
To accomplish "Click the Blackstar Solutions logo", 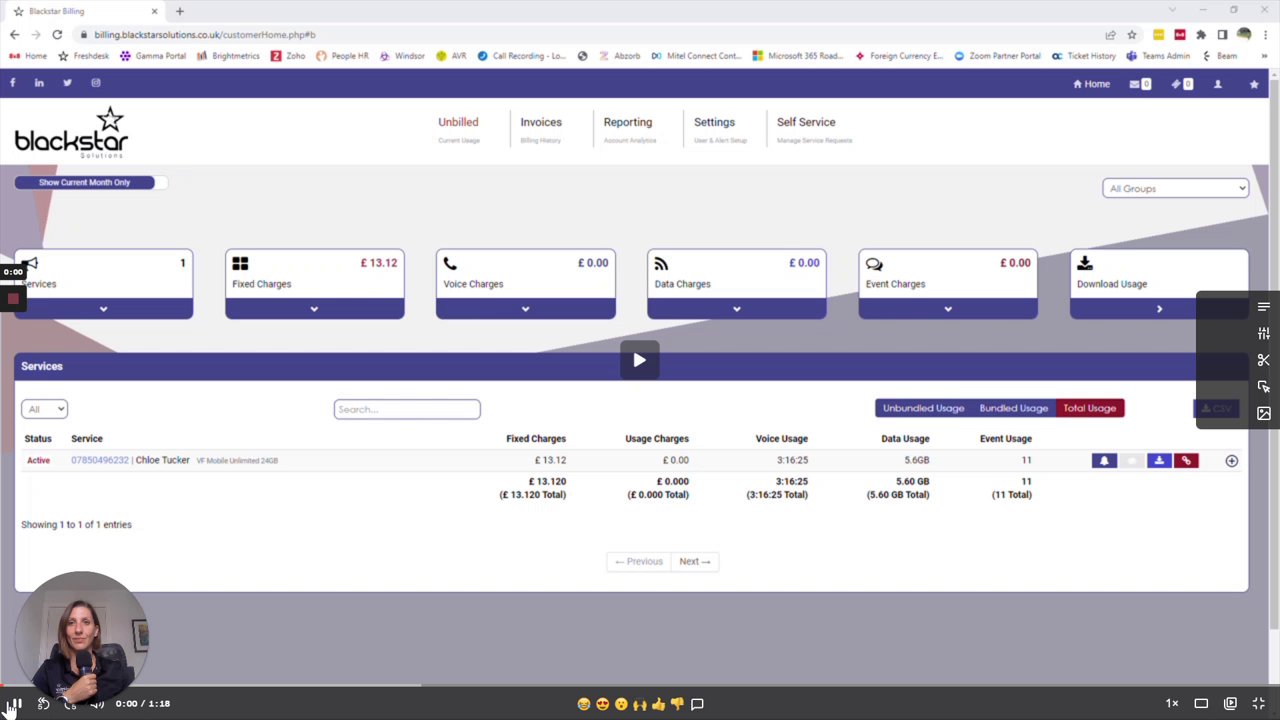I will coord(72,132).
